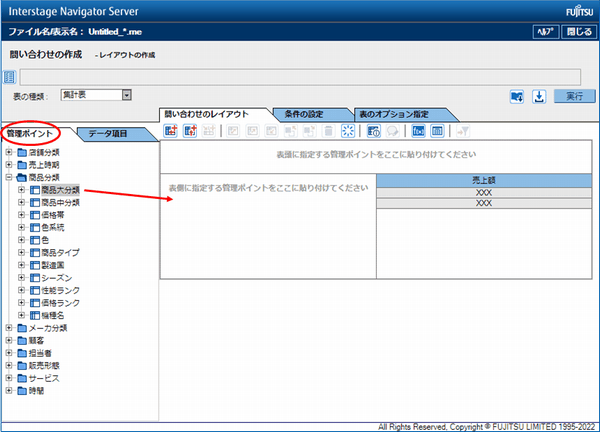Click the table icon beside 商品中分類
This screenshot has width=600, height=432.
pyautogui.click(x=35, y=202)
